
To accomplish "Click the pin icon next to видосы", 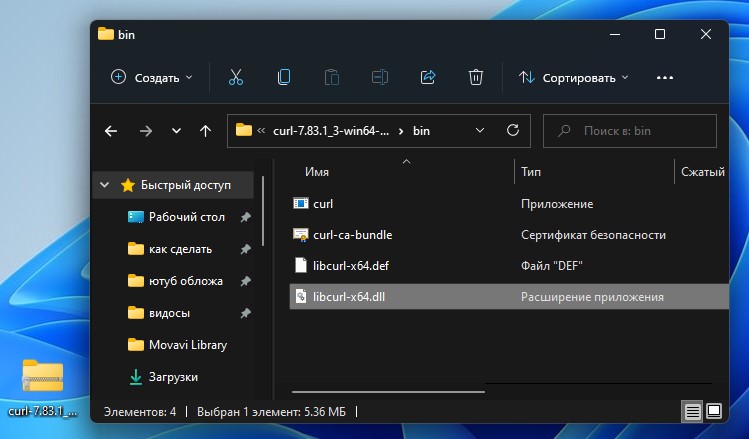I will 246,313.
